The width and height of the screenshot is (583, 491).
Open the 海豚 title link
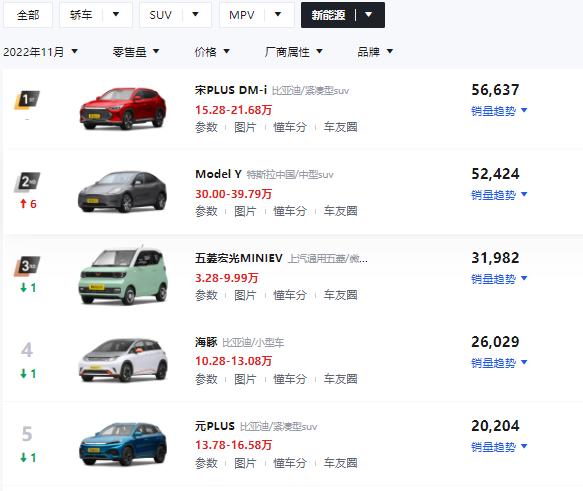tap(206, 342)
